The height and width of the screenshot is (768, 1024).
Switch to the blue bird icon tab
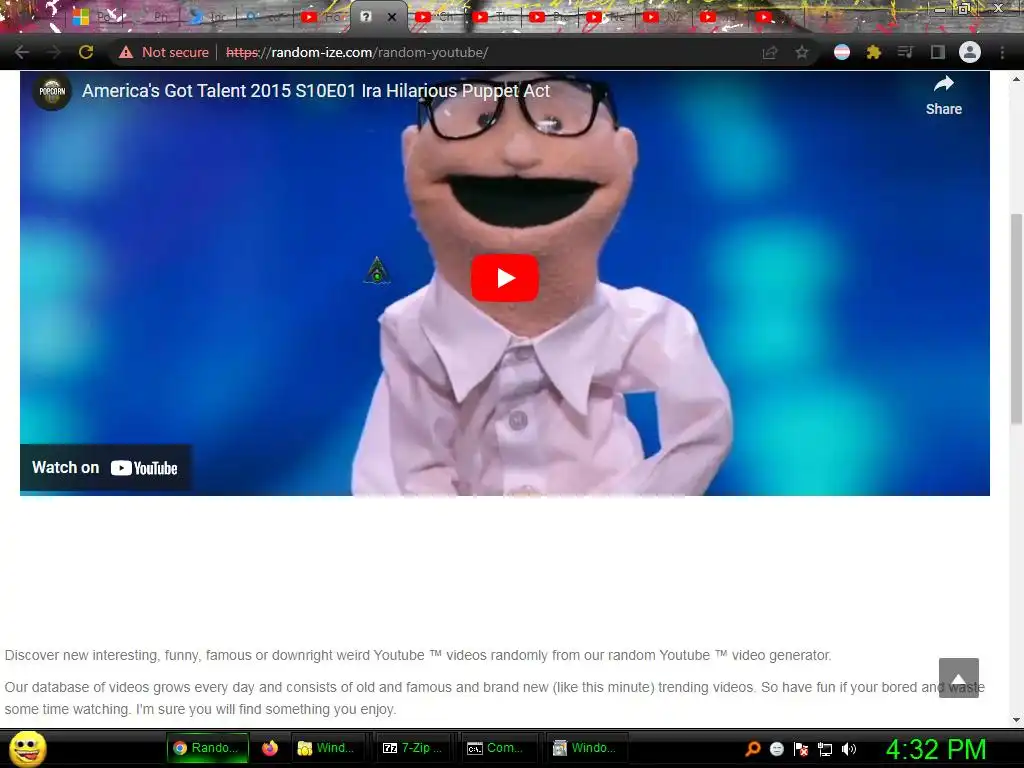(208, 17)
